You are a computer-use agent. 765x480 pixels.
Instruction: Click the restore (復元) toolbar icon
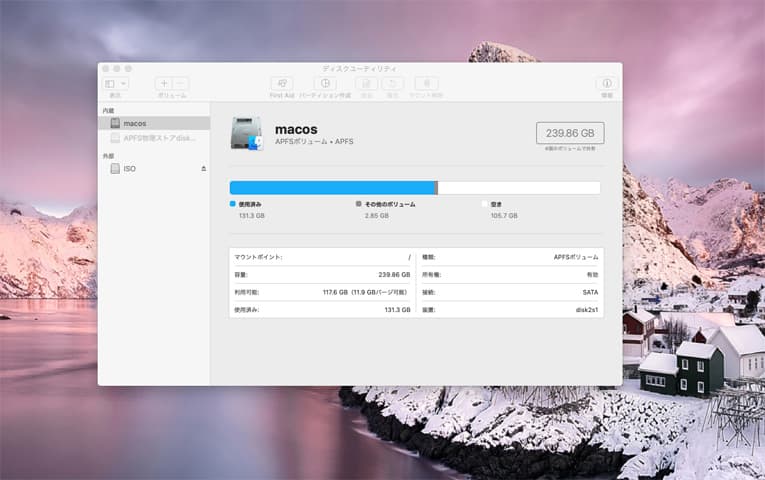[392, 83]
